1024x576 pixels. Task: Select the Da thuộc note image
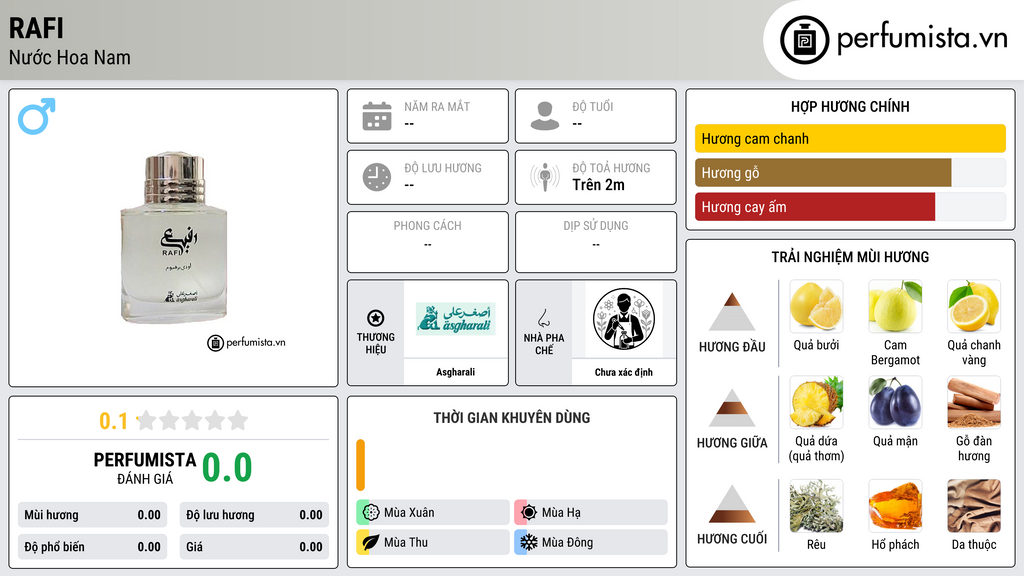pos(974,506)
